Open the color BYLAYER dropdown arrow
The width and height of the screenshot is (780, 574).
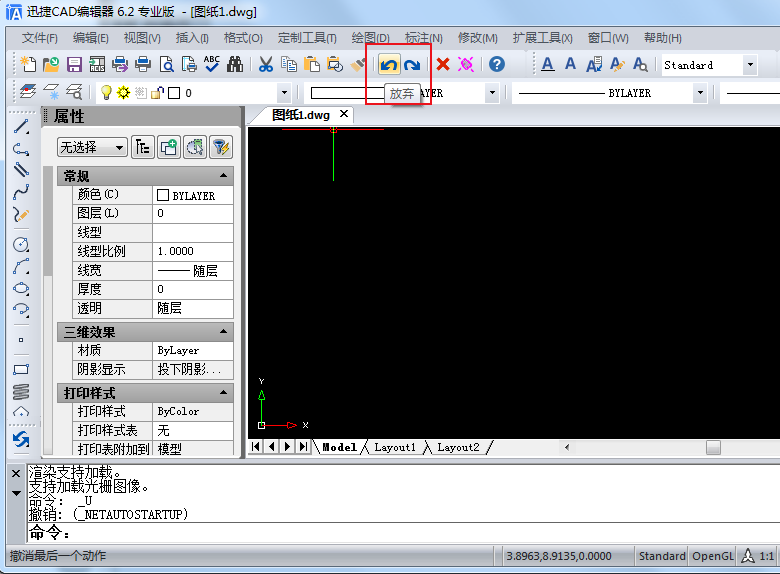[x=492, y=93]
